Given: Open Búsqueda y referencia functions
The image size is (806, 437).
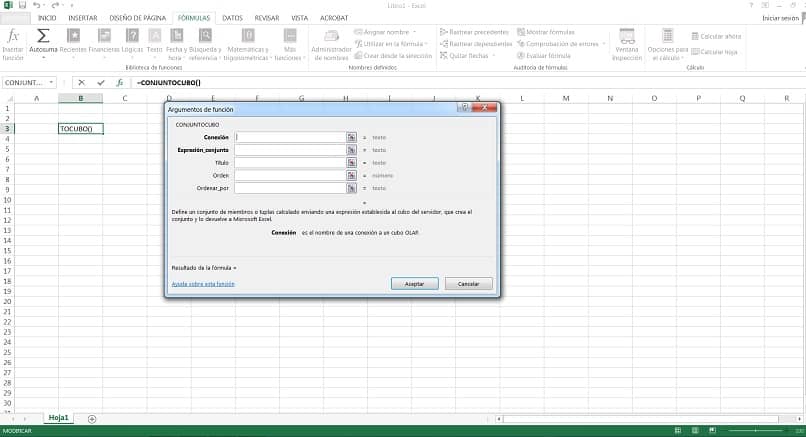Looking at the screenshot, I should (205, 36).
